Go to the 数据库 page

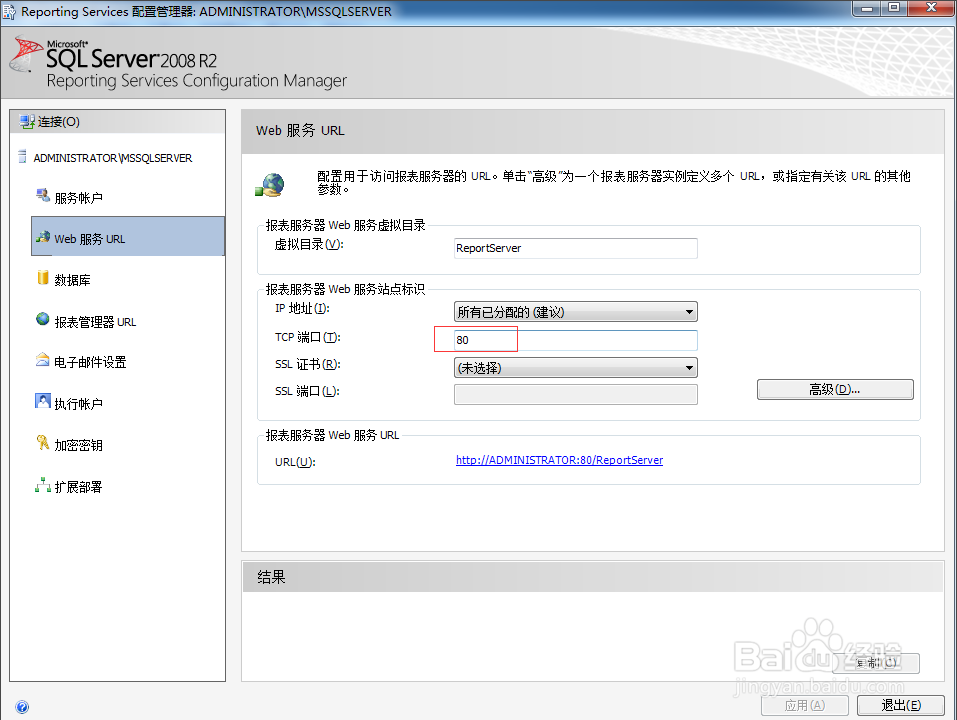pyautogui.click(x=73, y=280)
